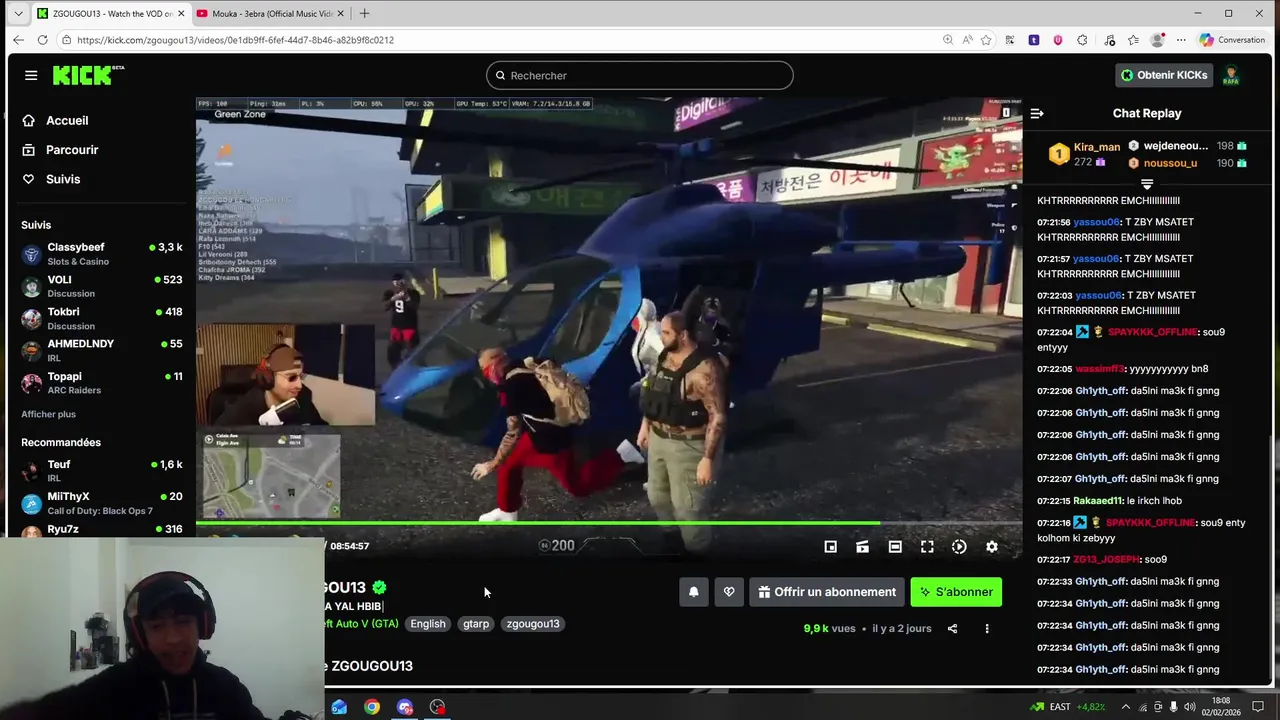The height and width of the screenshot is (720, 1280).
Task: Open Classybeef channel in Suivis list
Action: (x=101, y=254)
